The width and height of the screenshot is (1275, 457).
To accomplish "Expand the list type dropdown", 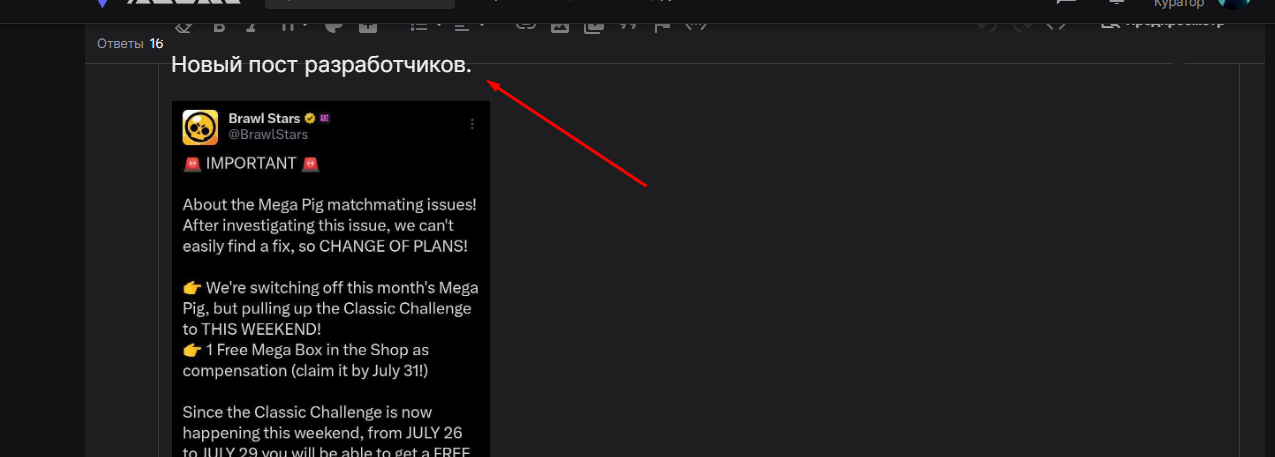I will [x=424, y=25].
